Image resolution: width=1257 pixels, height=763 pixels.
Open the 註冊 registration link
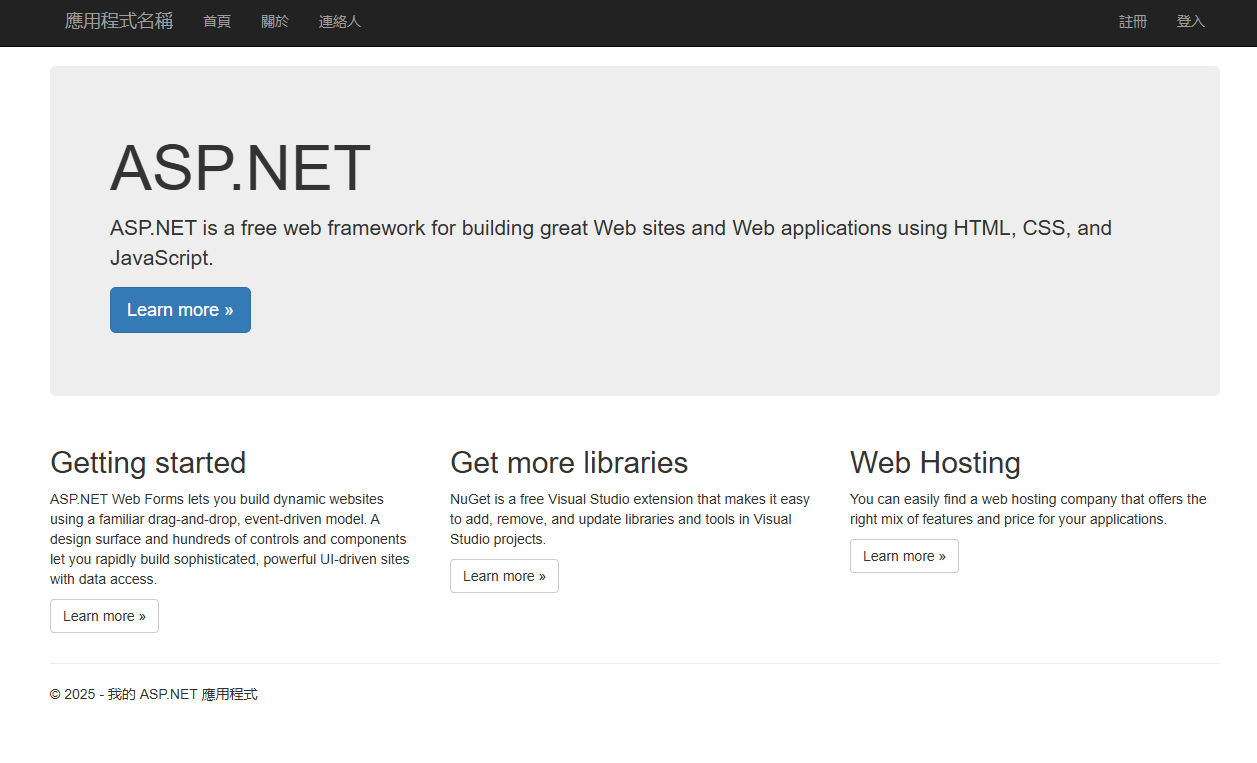[x=1133, y=21]
